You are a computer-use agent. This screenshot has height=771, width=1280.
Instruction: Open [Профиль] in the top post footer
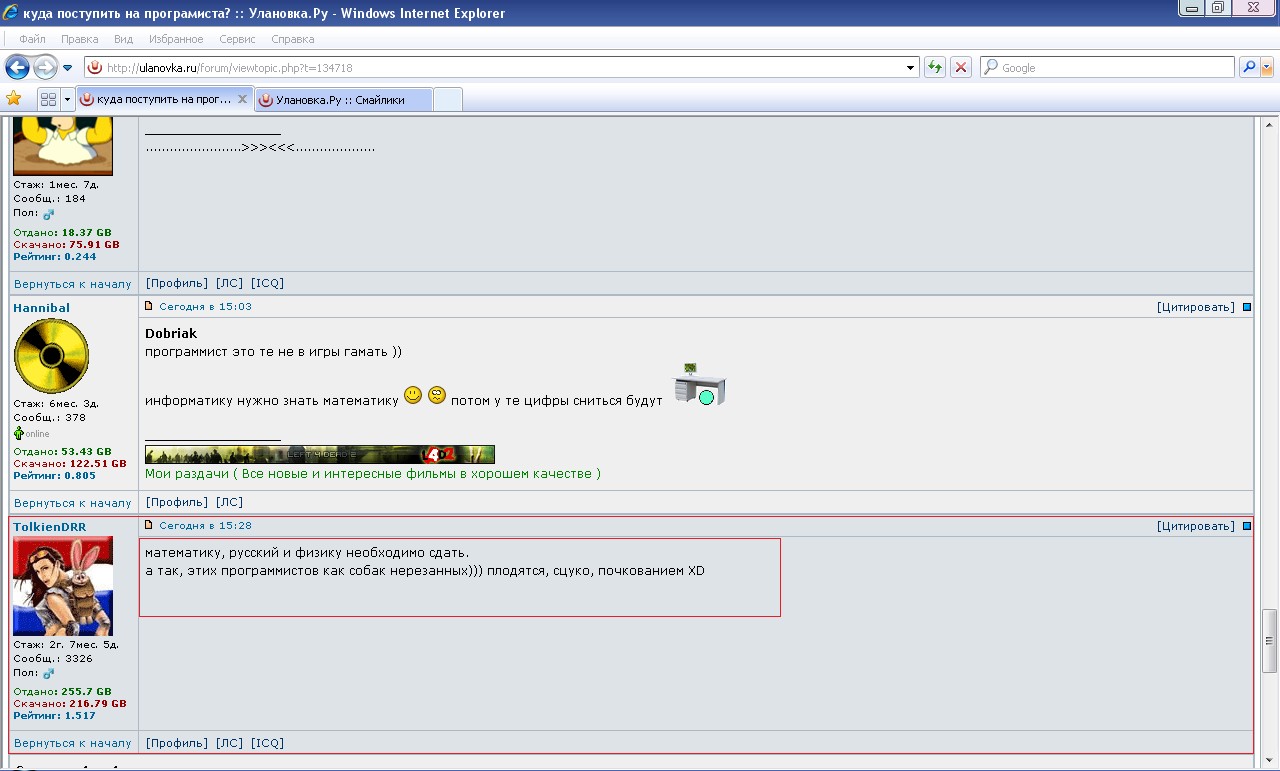[x=177, y=283]
